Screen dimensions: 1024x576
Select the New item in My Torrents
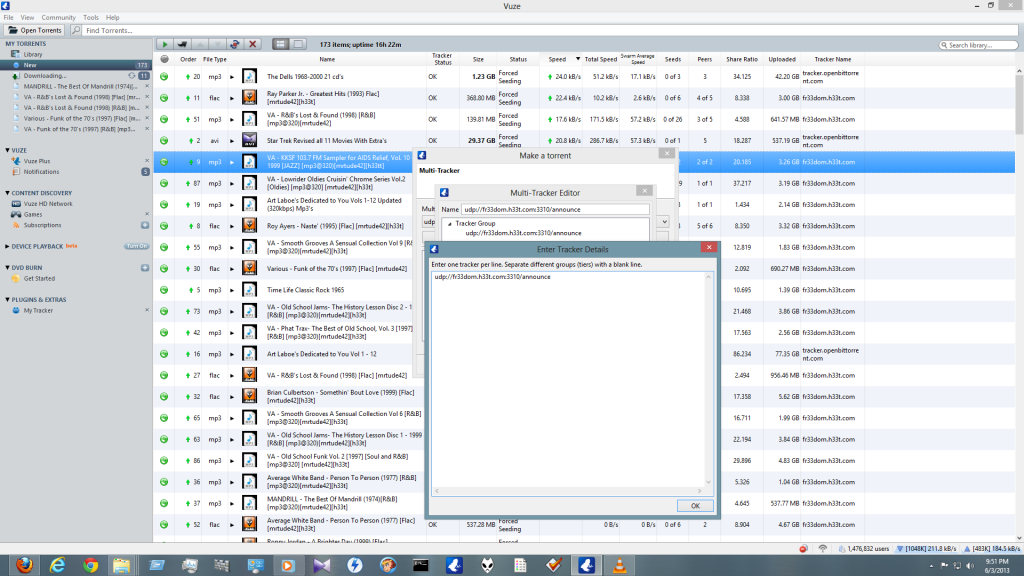(x=76, y=65)
